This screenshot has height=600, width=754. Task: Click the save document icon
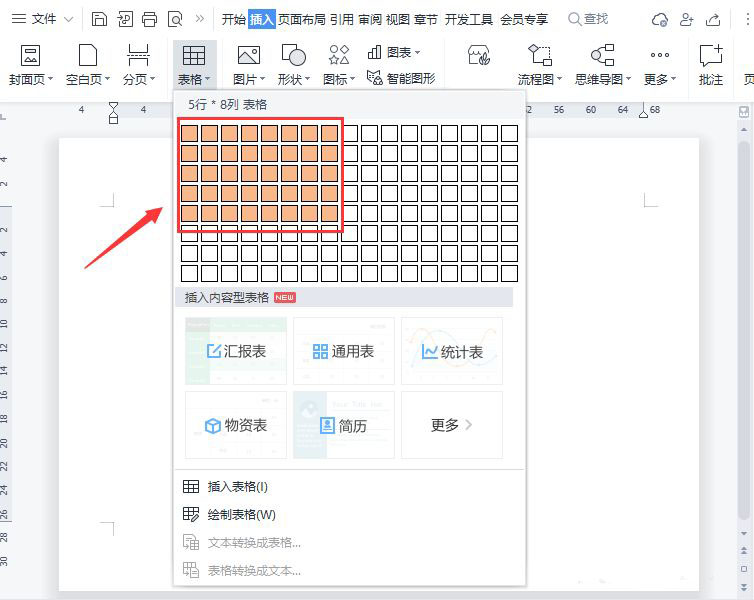coord(99,19)
